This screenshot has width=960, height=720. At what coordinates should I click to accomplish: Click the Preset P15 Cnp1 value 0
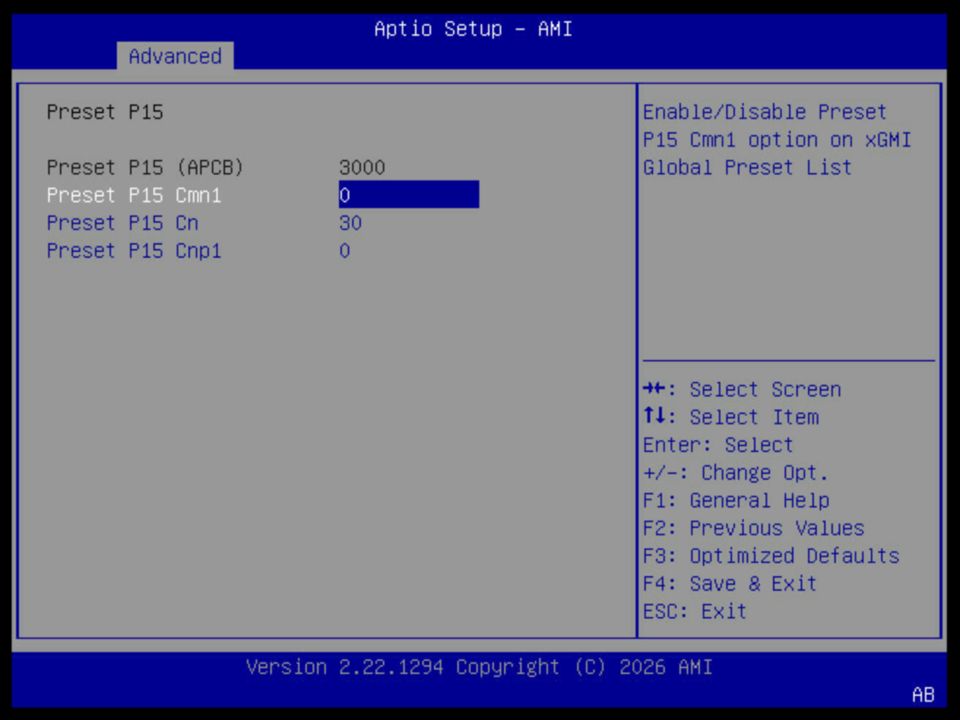(x=345, y=251)
